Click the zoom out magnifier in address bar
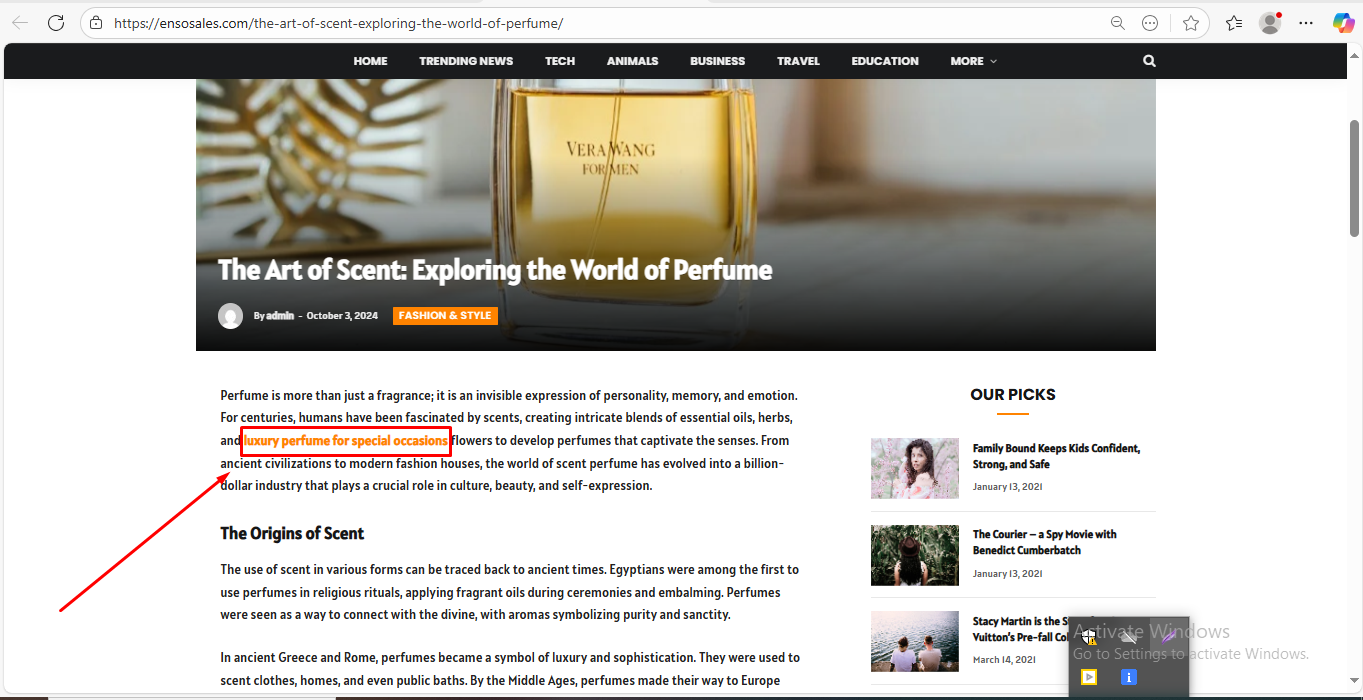The height and width of the screenshot is (700, 1363). [1117, 22]
